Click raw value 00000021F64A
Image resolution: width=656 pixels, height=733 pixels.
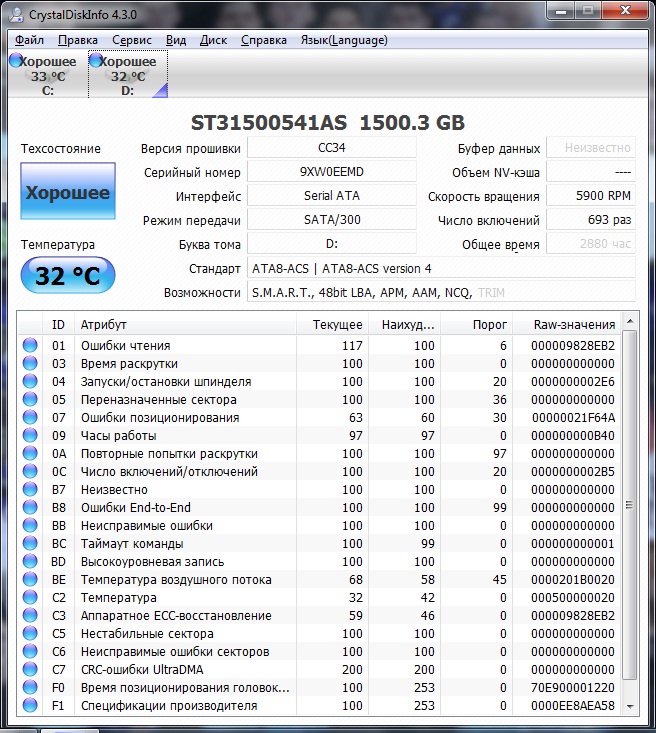pos(573,417)
